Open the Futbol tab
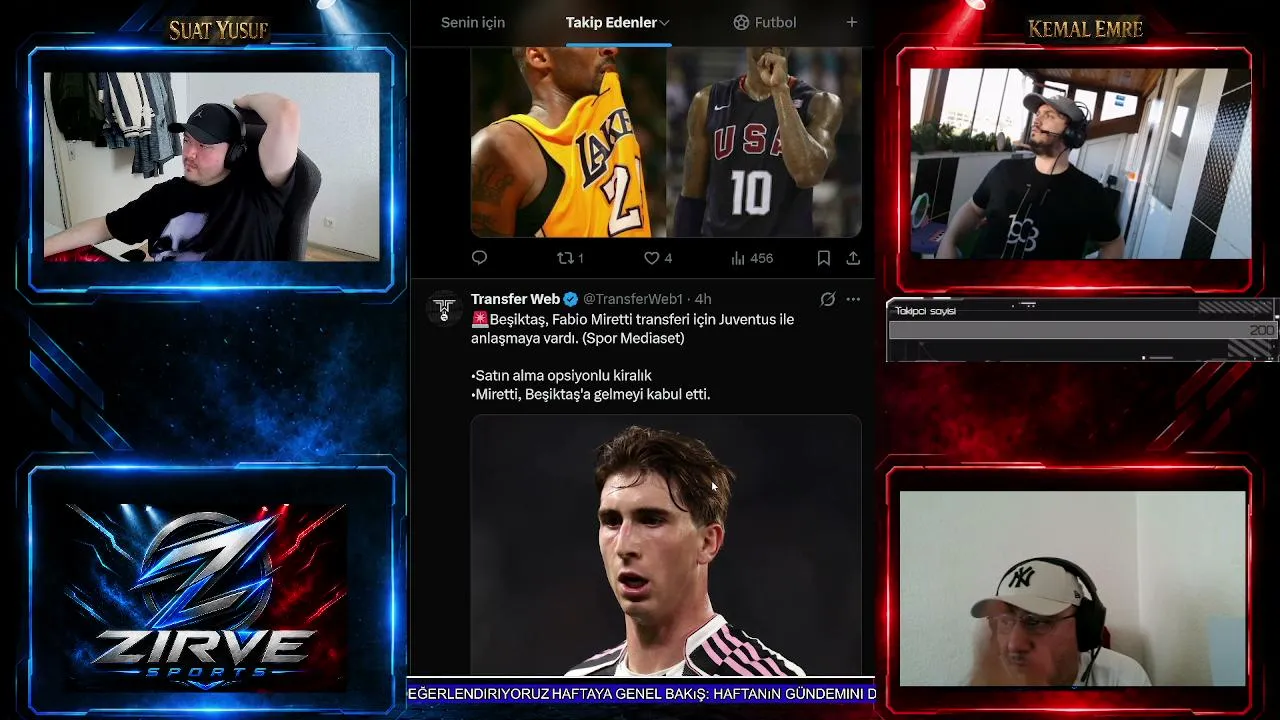Viewport: 1280px width, 720px height. tap(765, 22)
